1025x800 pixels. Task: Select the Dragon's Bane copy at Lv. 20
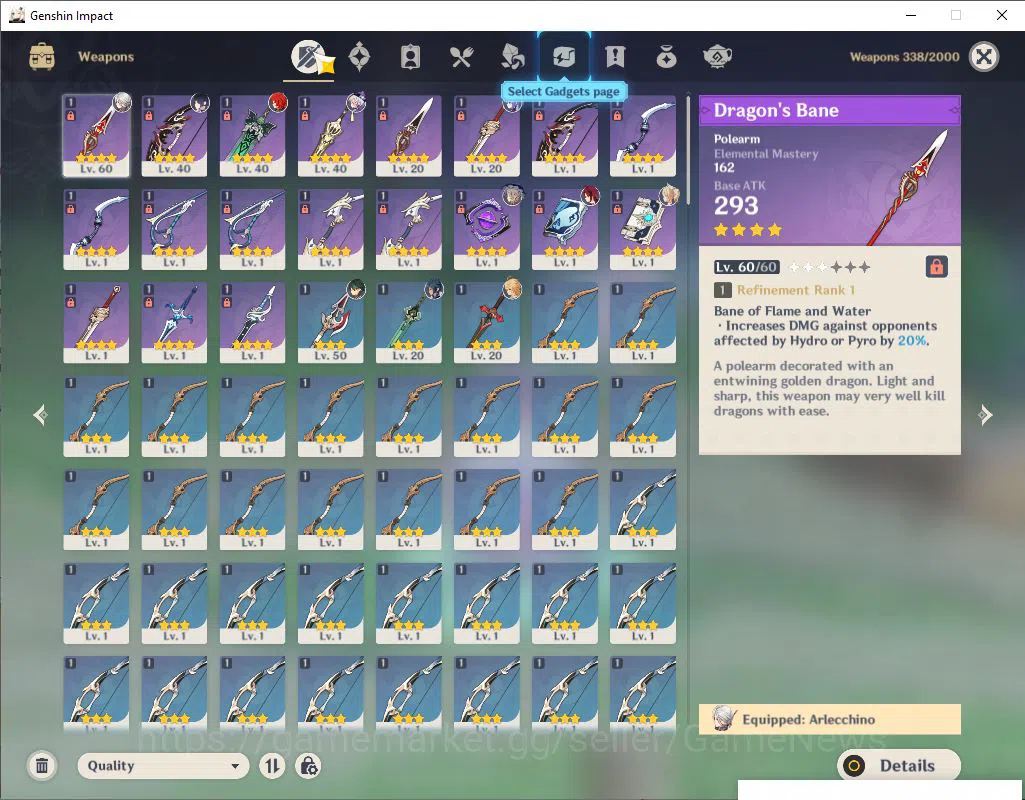409,136
